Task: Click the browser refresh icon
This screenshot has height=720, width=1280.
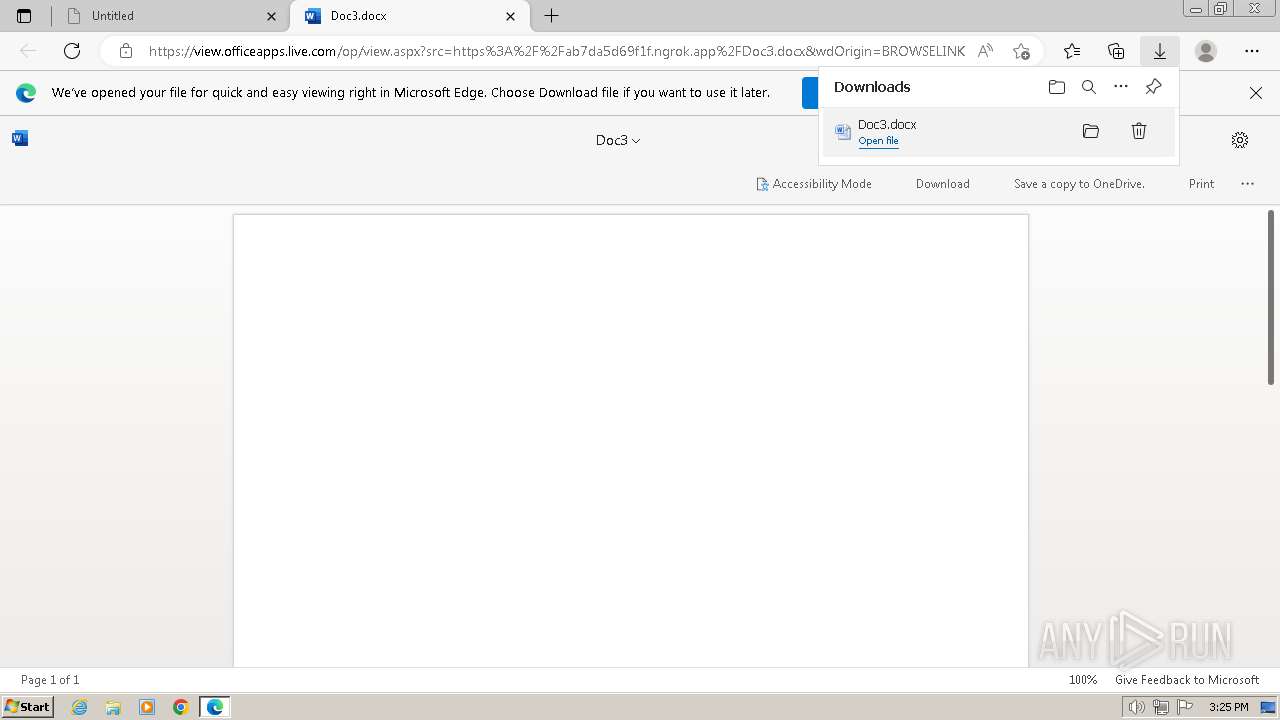Action: [x=72, y=51]
